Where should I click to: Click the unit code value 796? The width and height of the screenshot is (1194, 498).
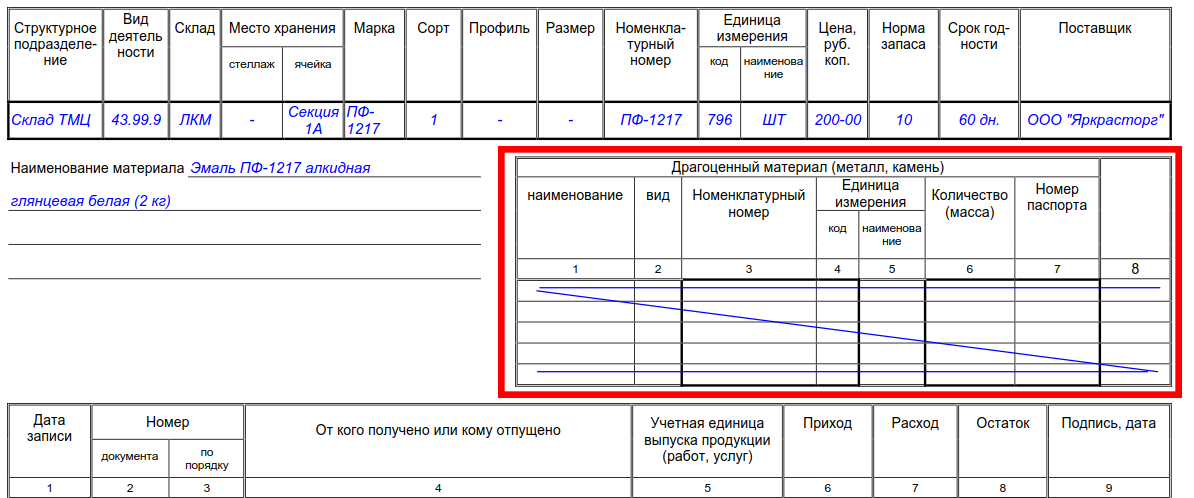719,120
